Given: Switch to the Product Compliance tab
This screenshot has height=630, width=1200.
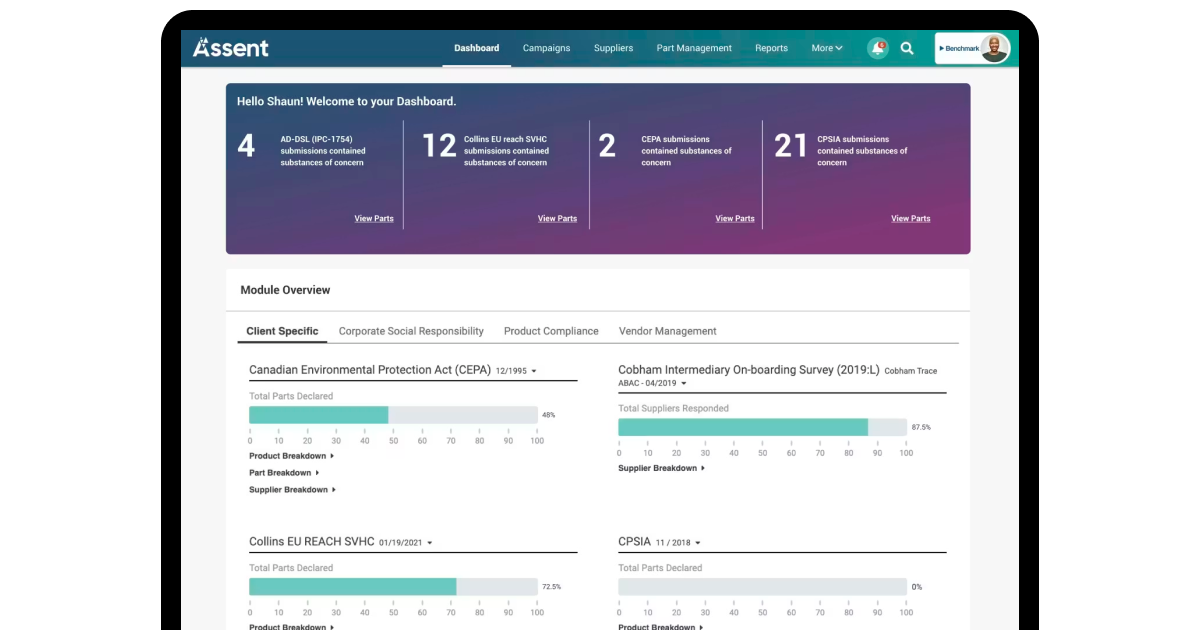Looking at the screenshot, I should [x=551, y=331].
